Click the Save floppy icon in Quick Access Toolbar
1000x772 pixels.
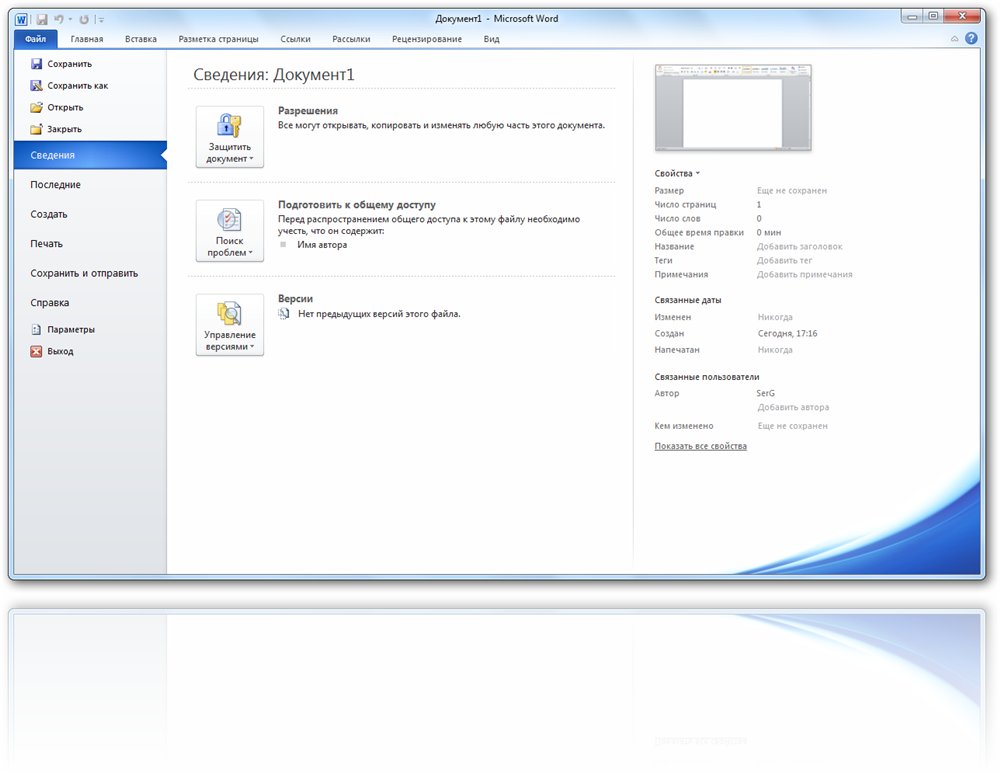coord(42,19)
